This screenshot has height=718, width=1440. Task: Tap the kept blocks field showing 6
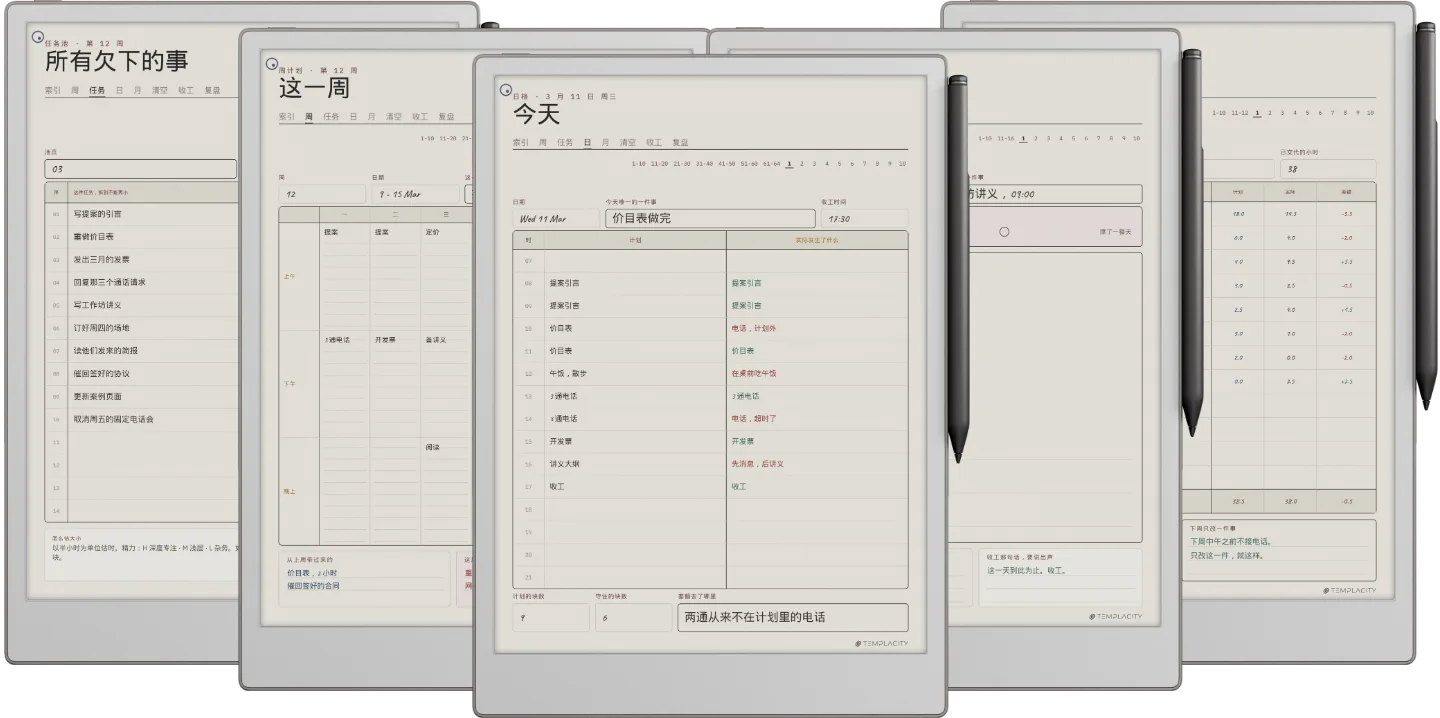click(633, 617)
